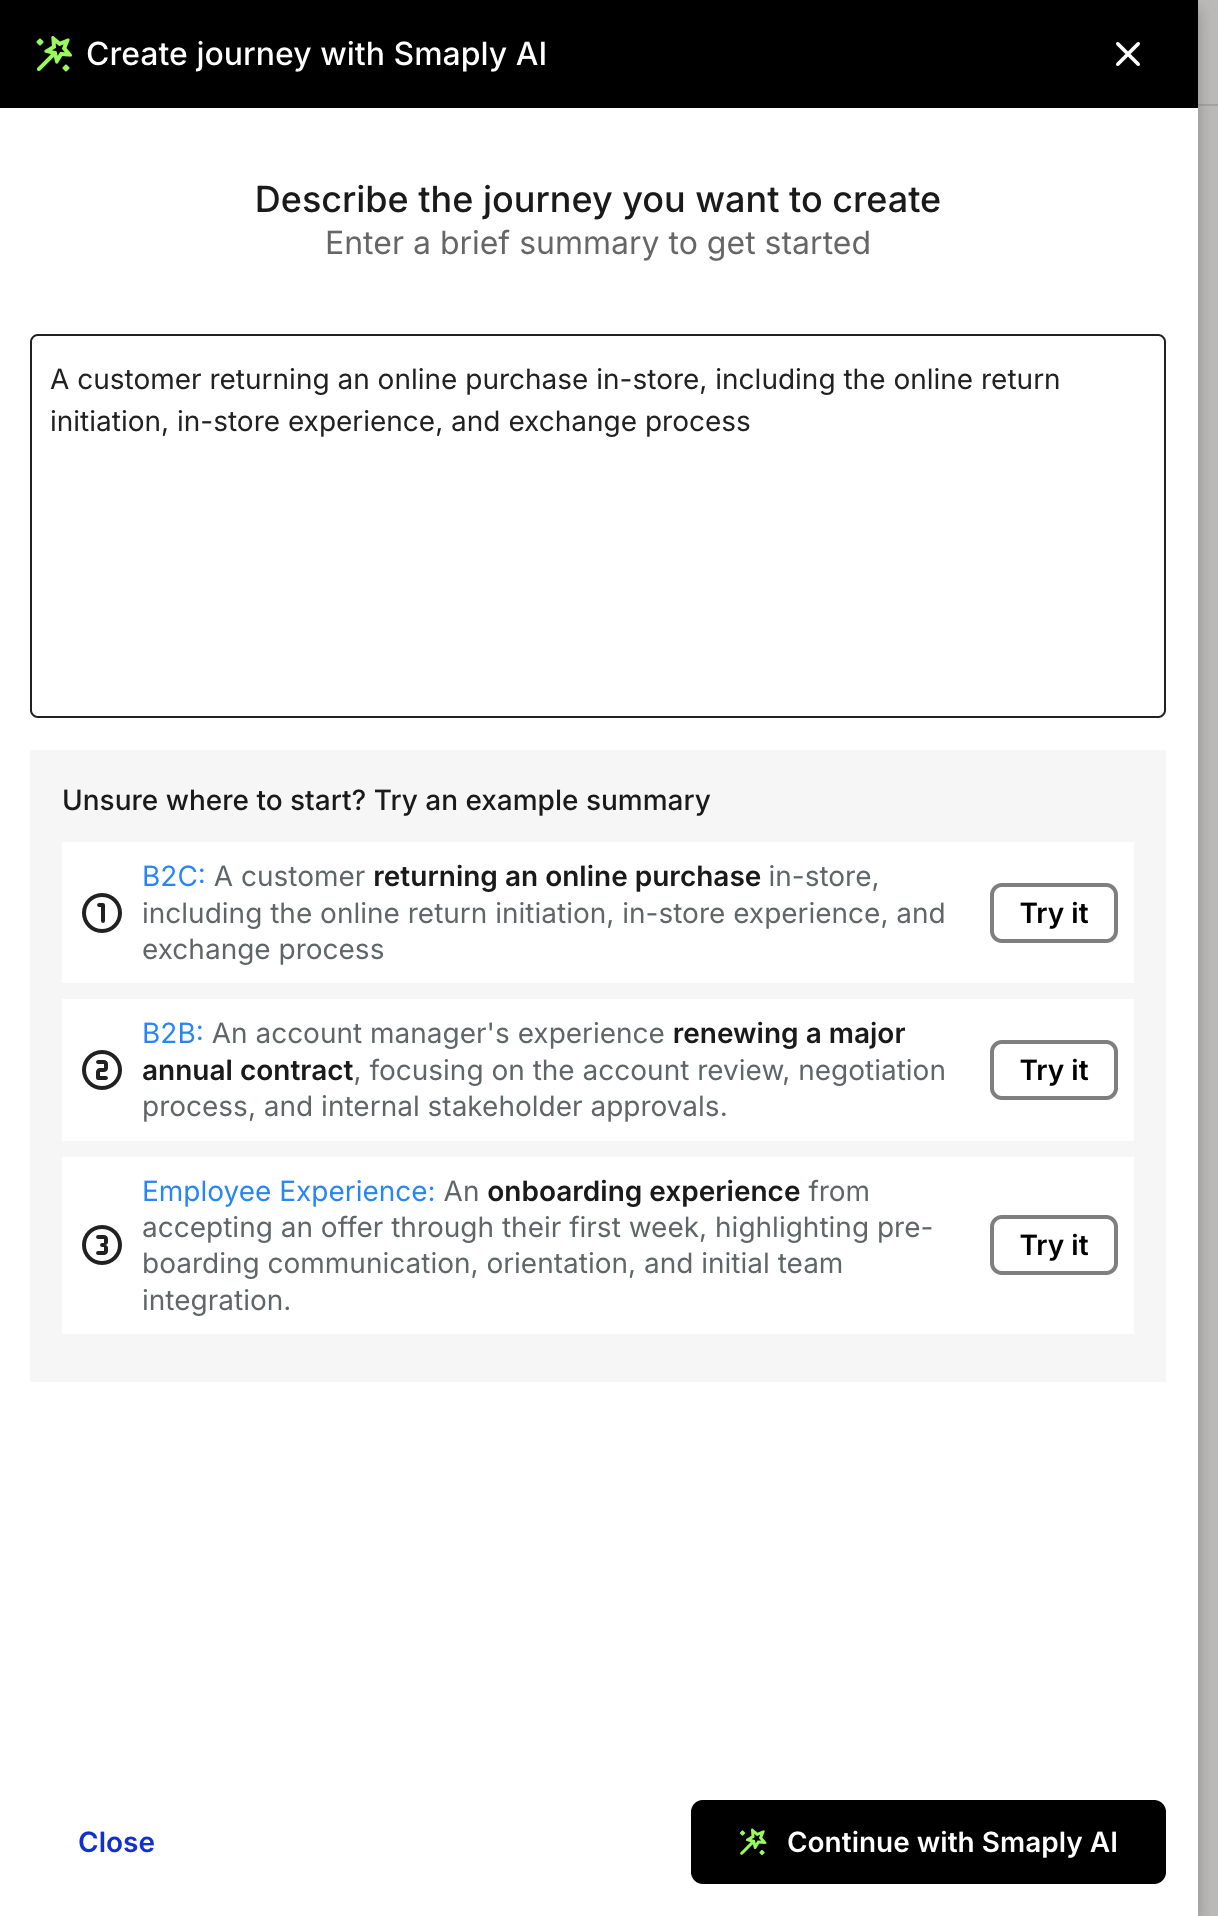The image size is (1218, 1916).
Task: Click the "Describe the journey you want to create" heading
Action: (598, 200)
